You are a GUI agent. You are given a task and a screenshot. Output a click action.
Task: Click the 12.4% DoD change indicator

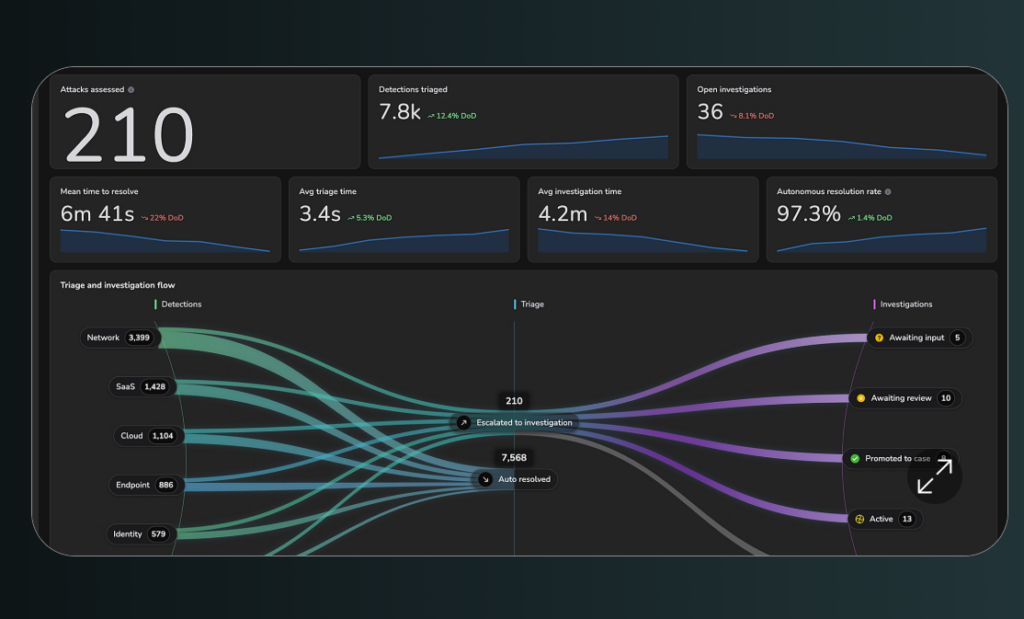pyautogui.click(x=452, y=116)
